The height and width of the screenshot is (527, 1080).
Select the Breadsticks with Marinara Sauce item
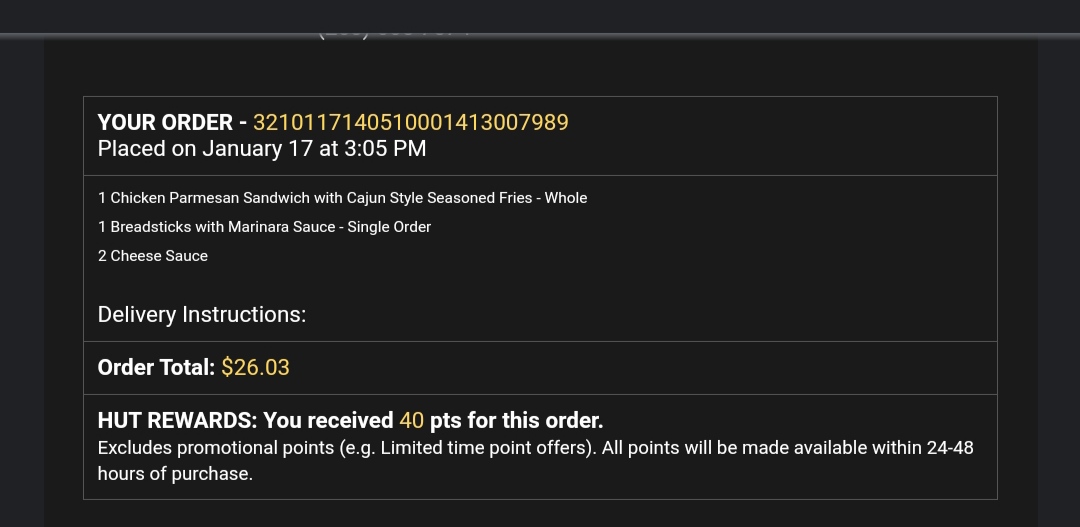point(222,227)
